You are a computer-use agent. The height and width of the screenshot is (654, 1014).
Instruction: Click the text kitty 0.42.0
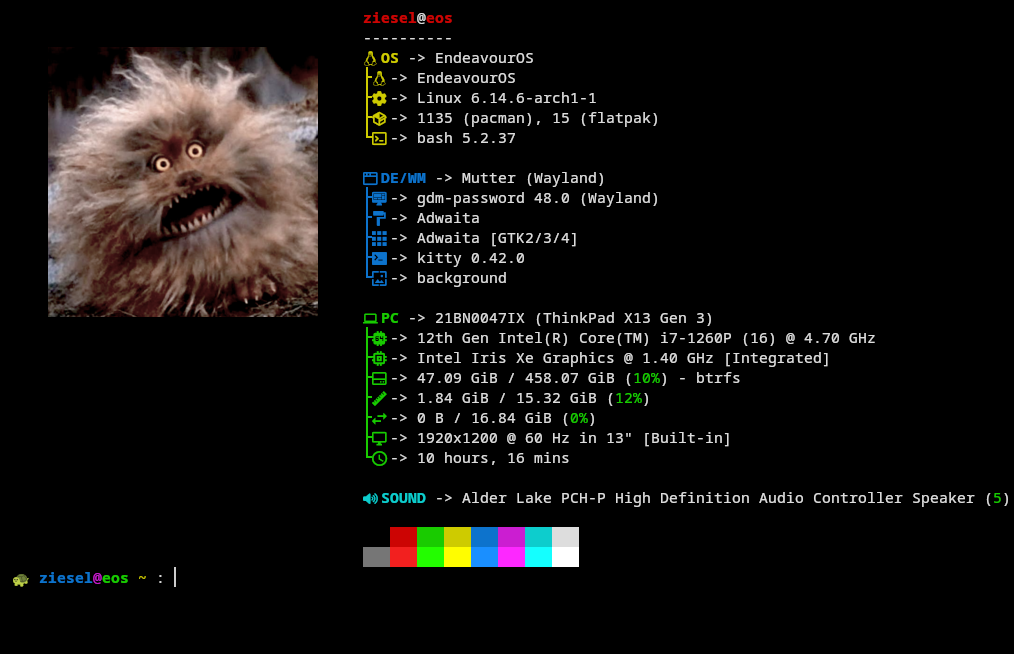(x=470, y=259)
